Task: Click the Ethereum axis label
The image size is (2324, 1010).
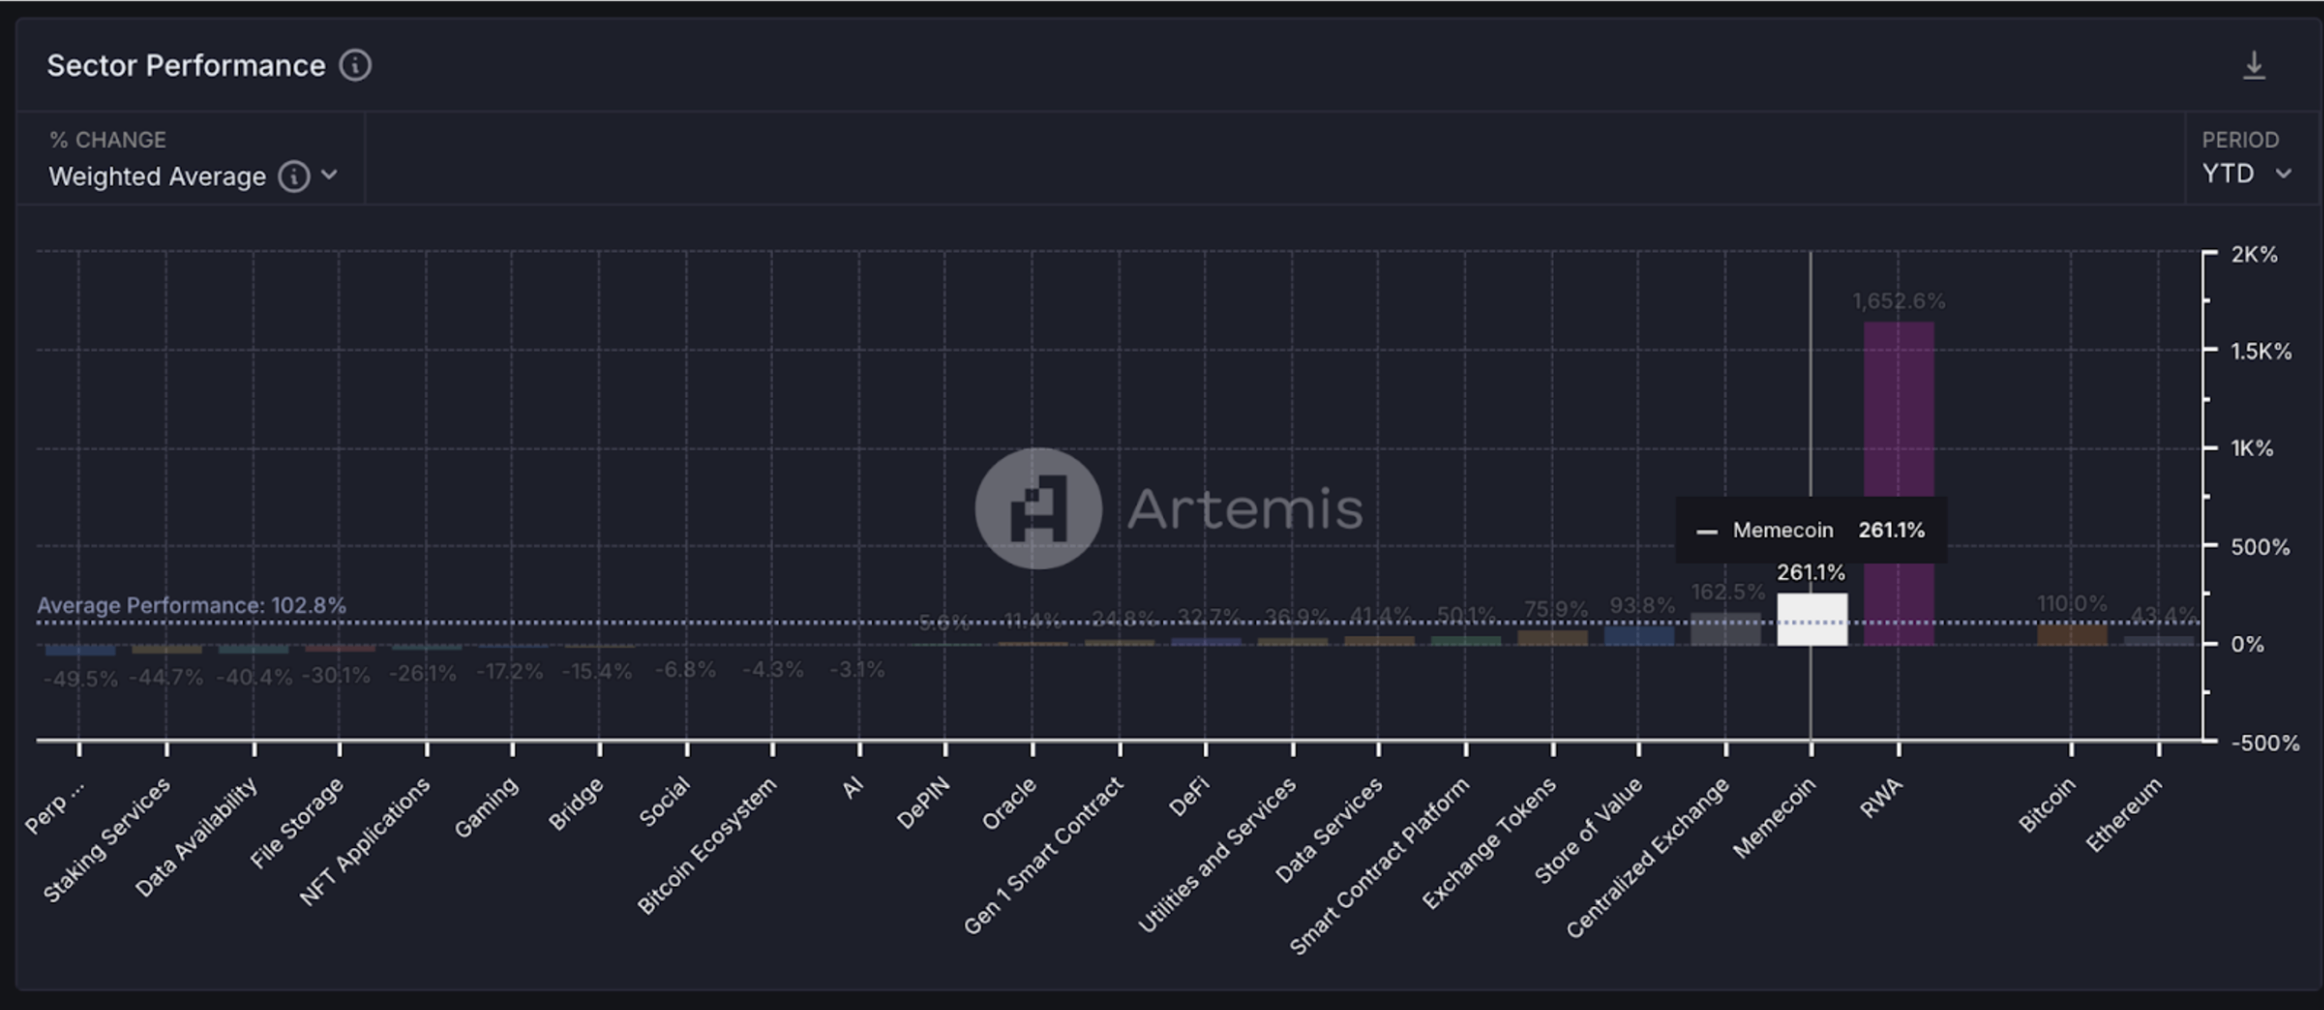Action: [2123, 815]
